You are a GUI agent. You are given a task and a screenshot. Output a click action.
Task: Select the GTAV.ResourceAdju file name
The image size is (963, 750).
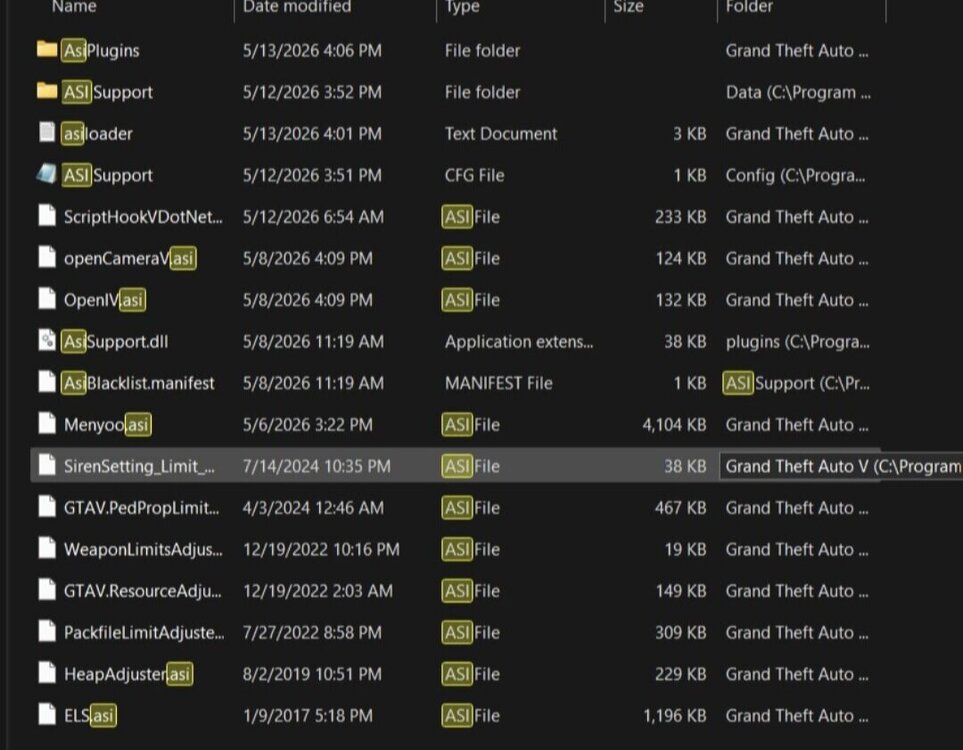(143, 591)
